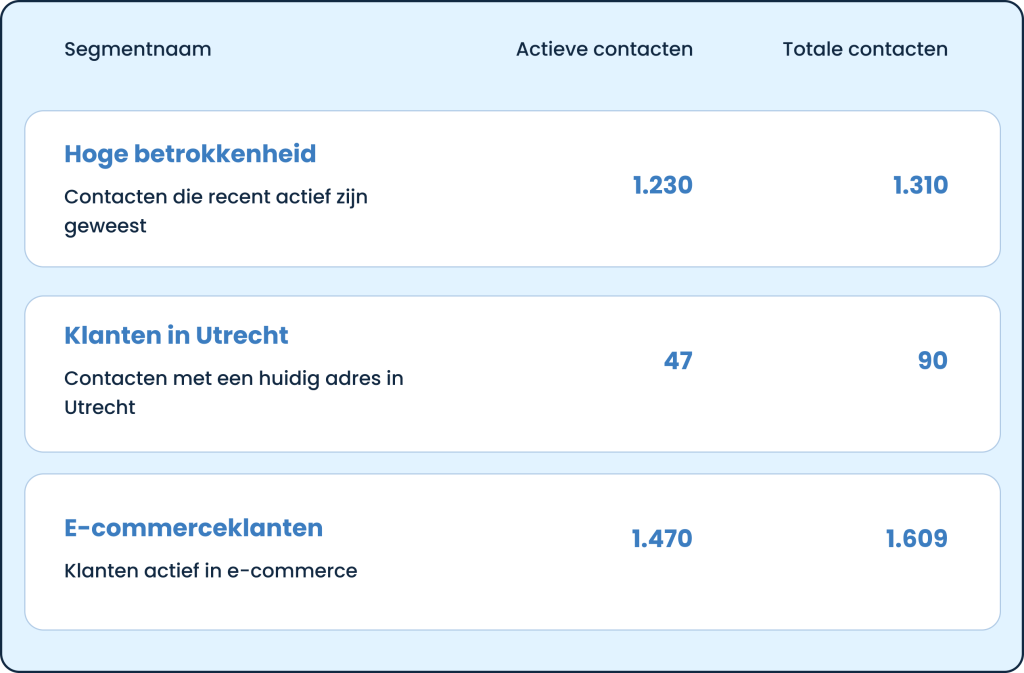This screenshot has height=673, width=1024.
Task: Sort by the Actieve contacten column header
Action: pos(604,49)
